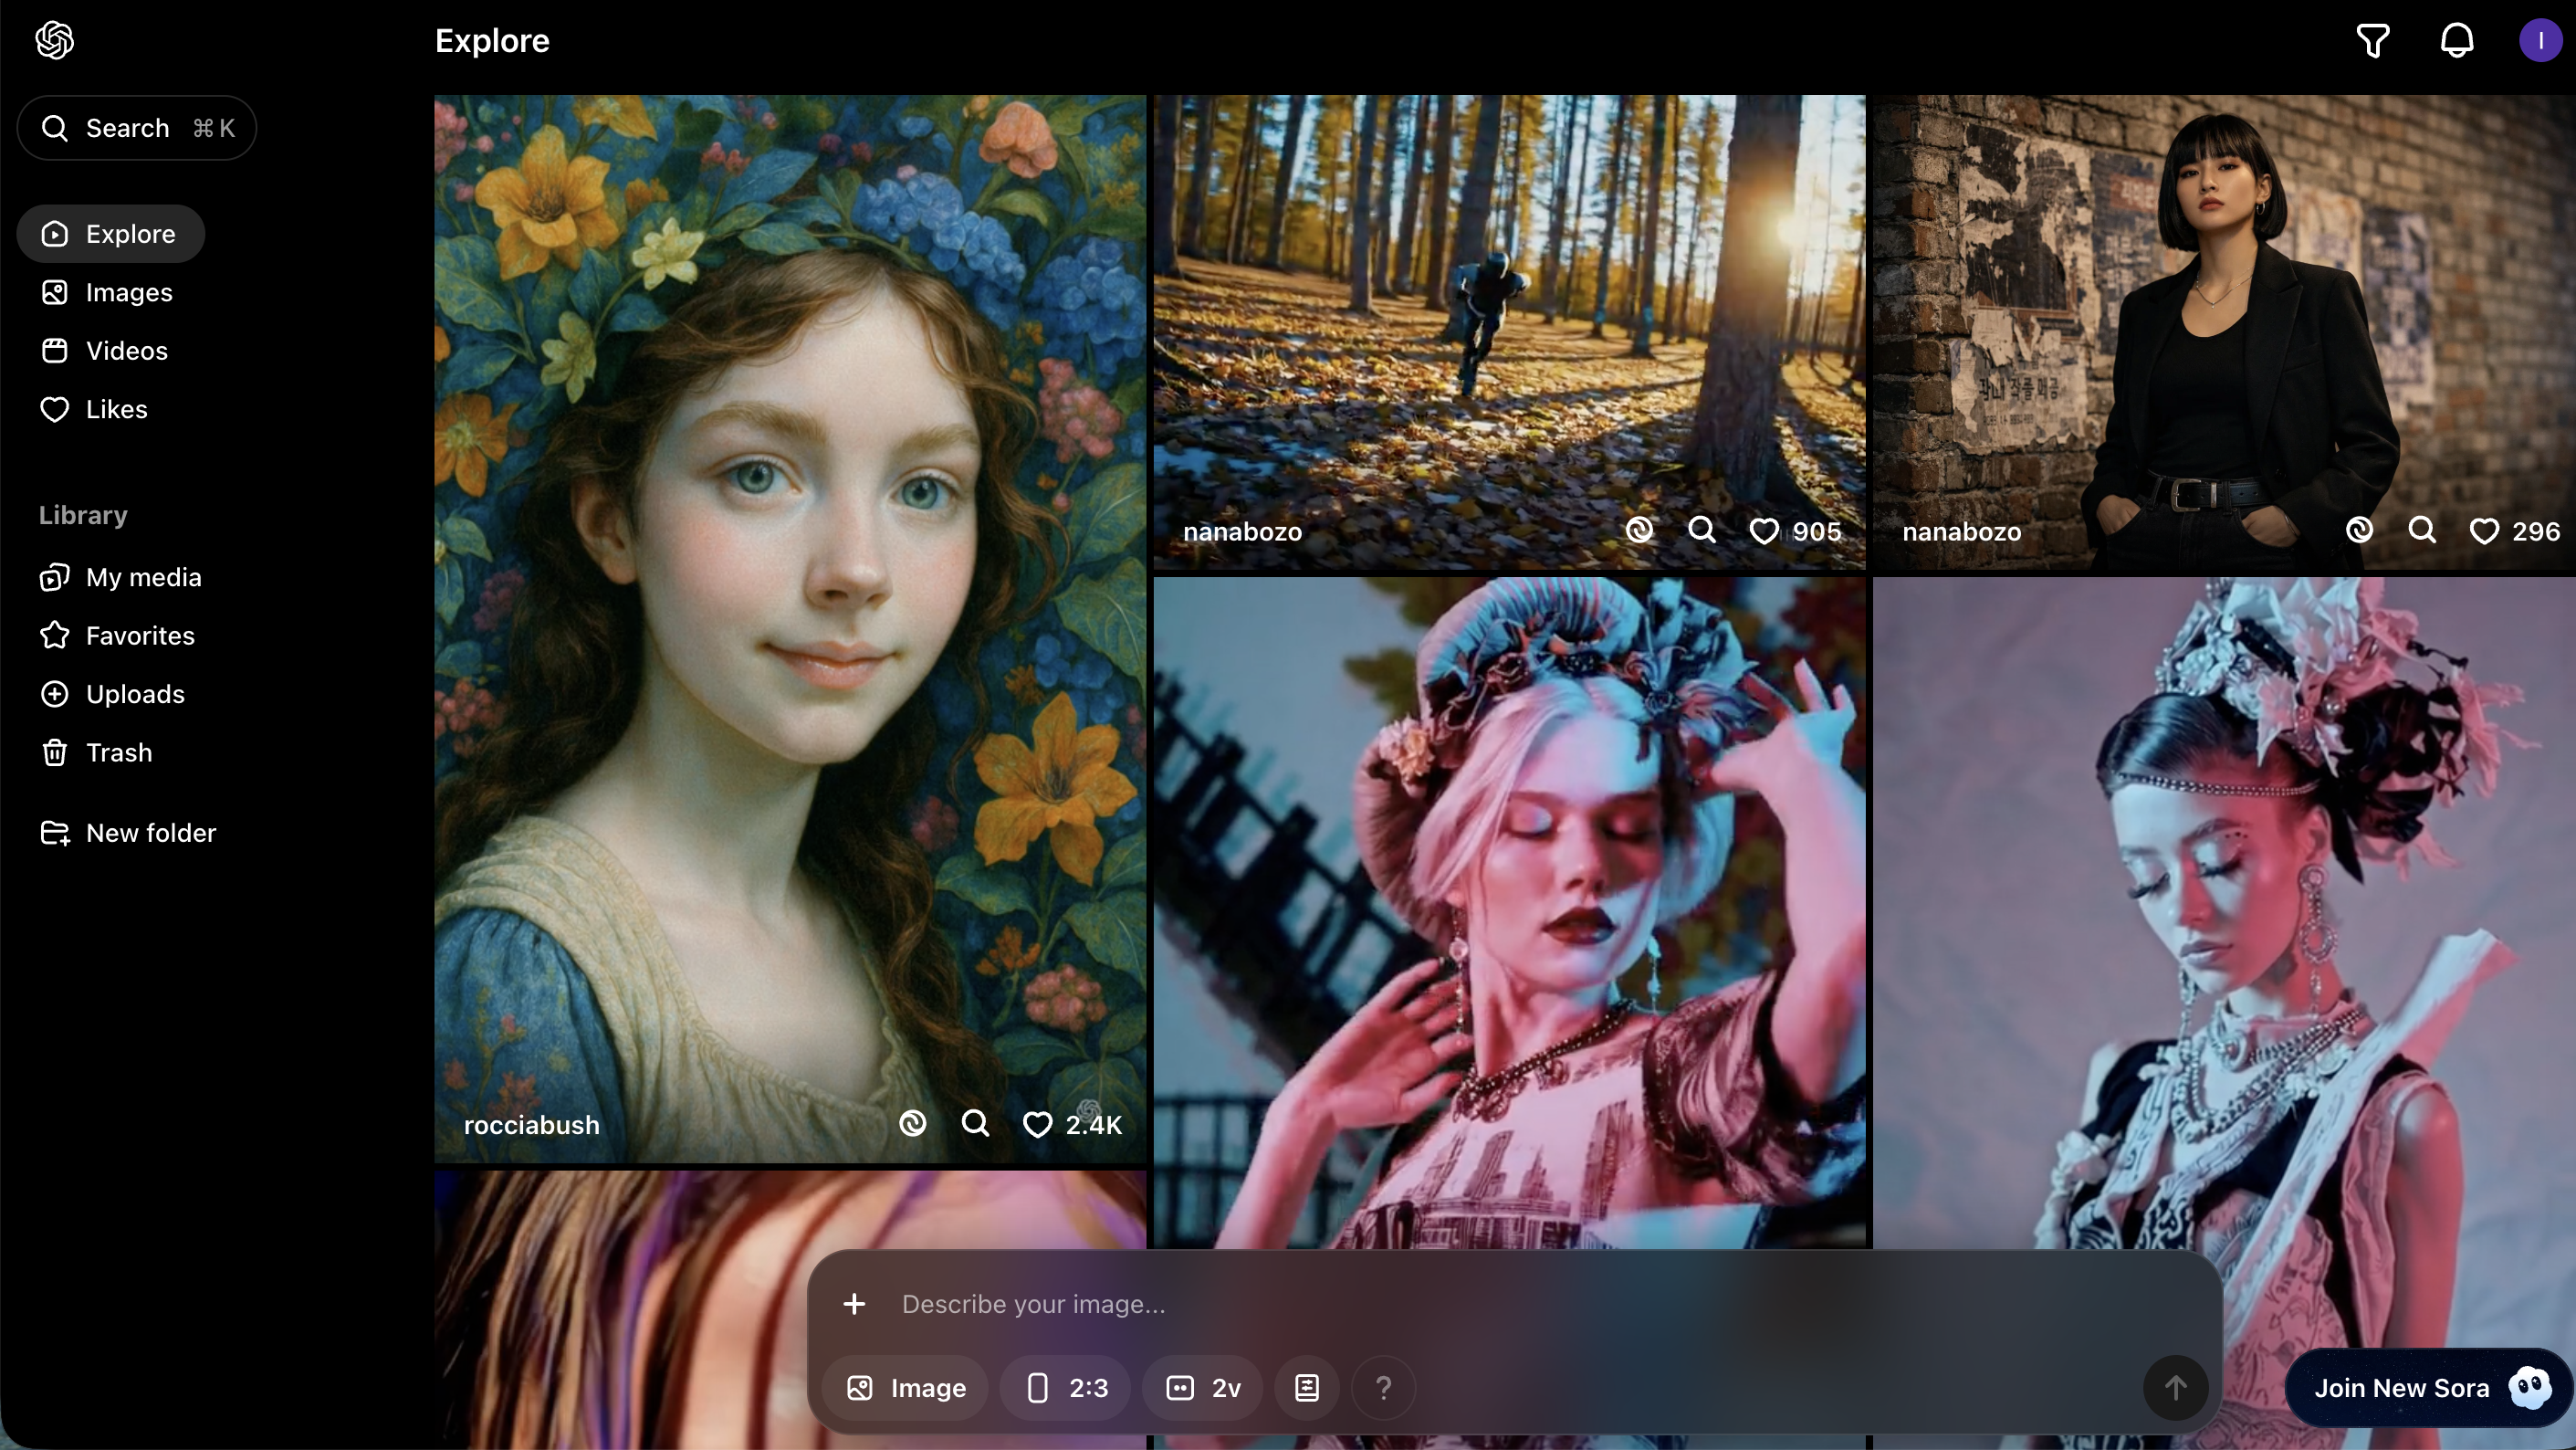
Task: Open notifications bell
Action: (2457, 41)
